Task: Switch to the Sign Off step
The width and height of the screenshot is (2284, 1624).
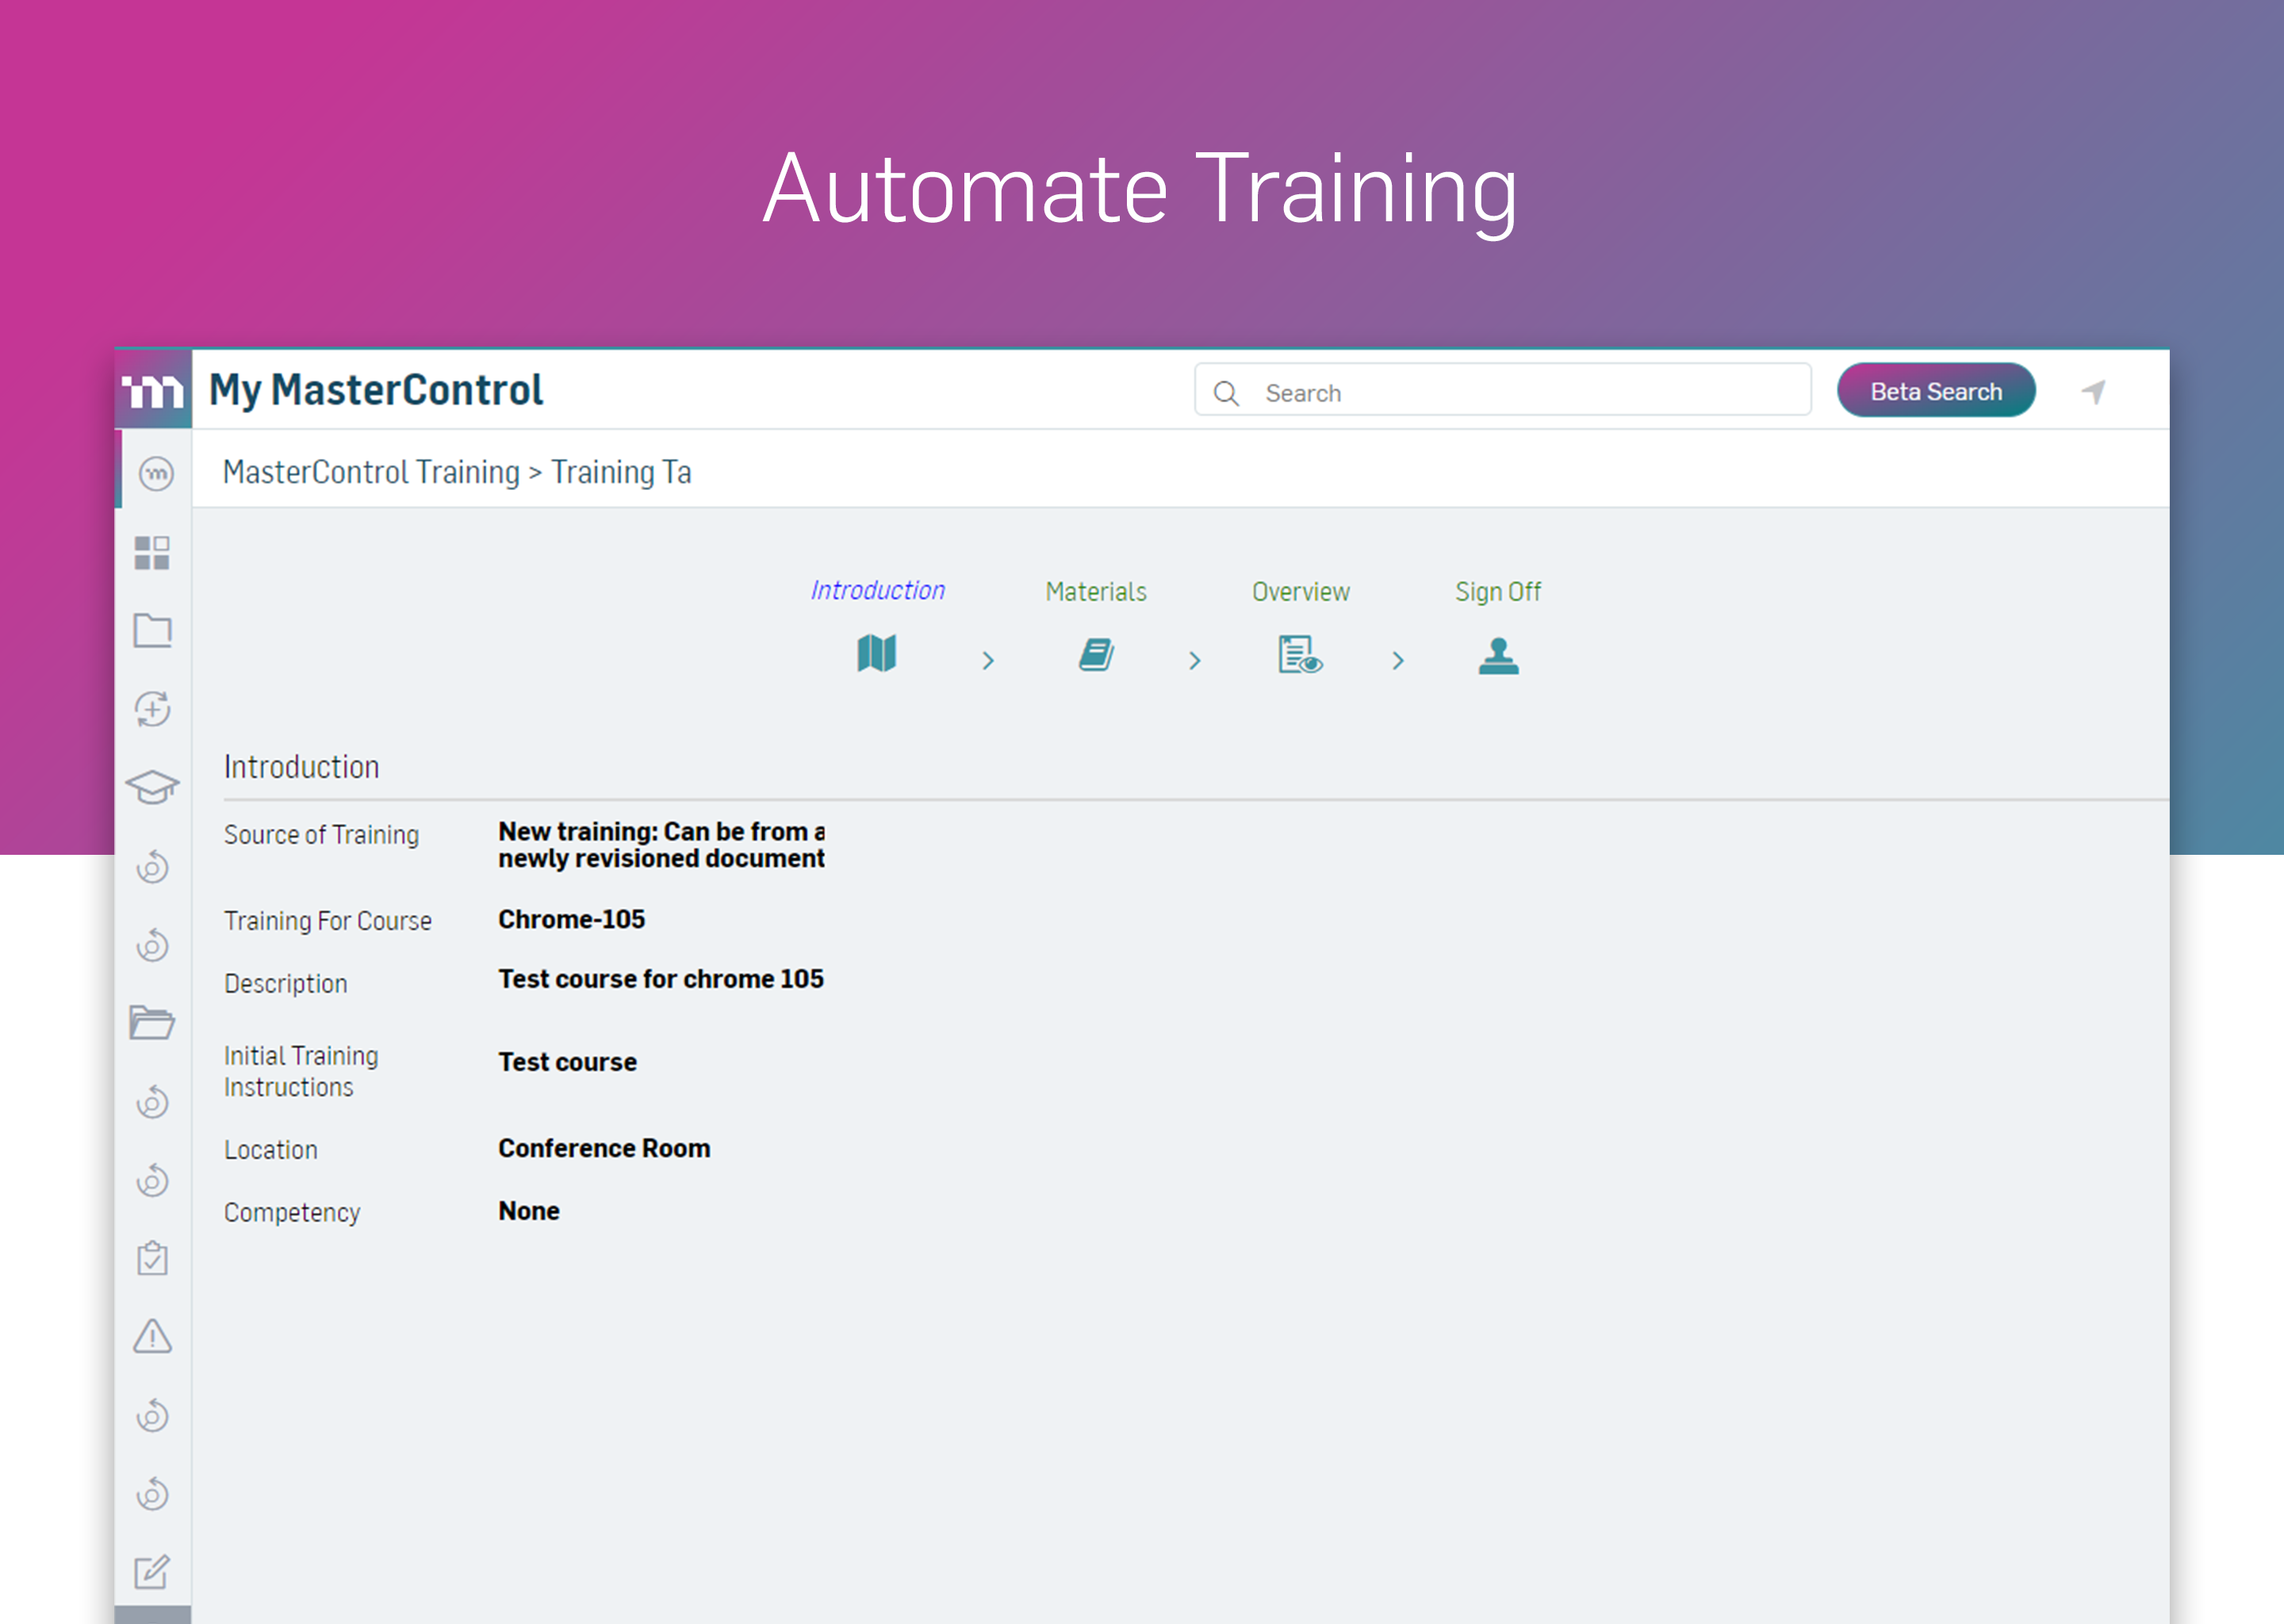Action: [x=1497, y=591]
